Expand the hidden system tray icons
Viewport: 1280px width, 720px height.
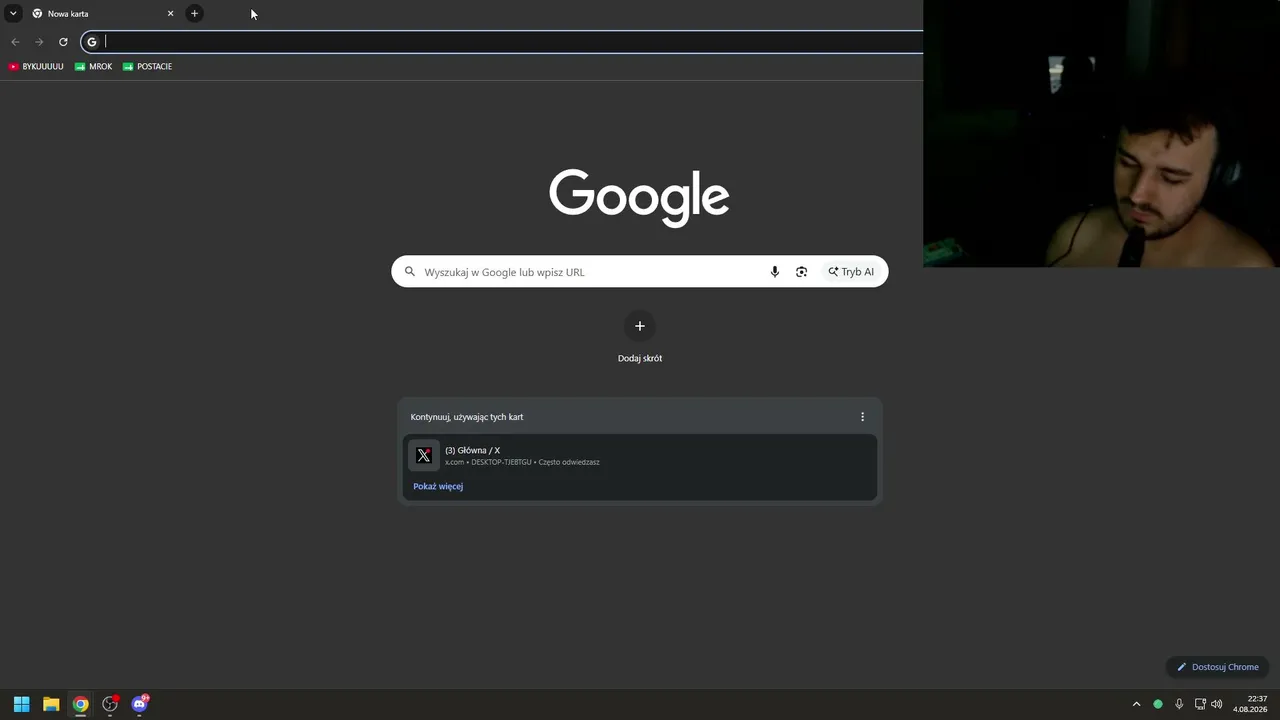pos(1136,704)
